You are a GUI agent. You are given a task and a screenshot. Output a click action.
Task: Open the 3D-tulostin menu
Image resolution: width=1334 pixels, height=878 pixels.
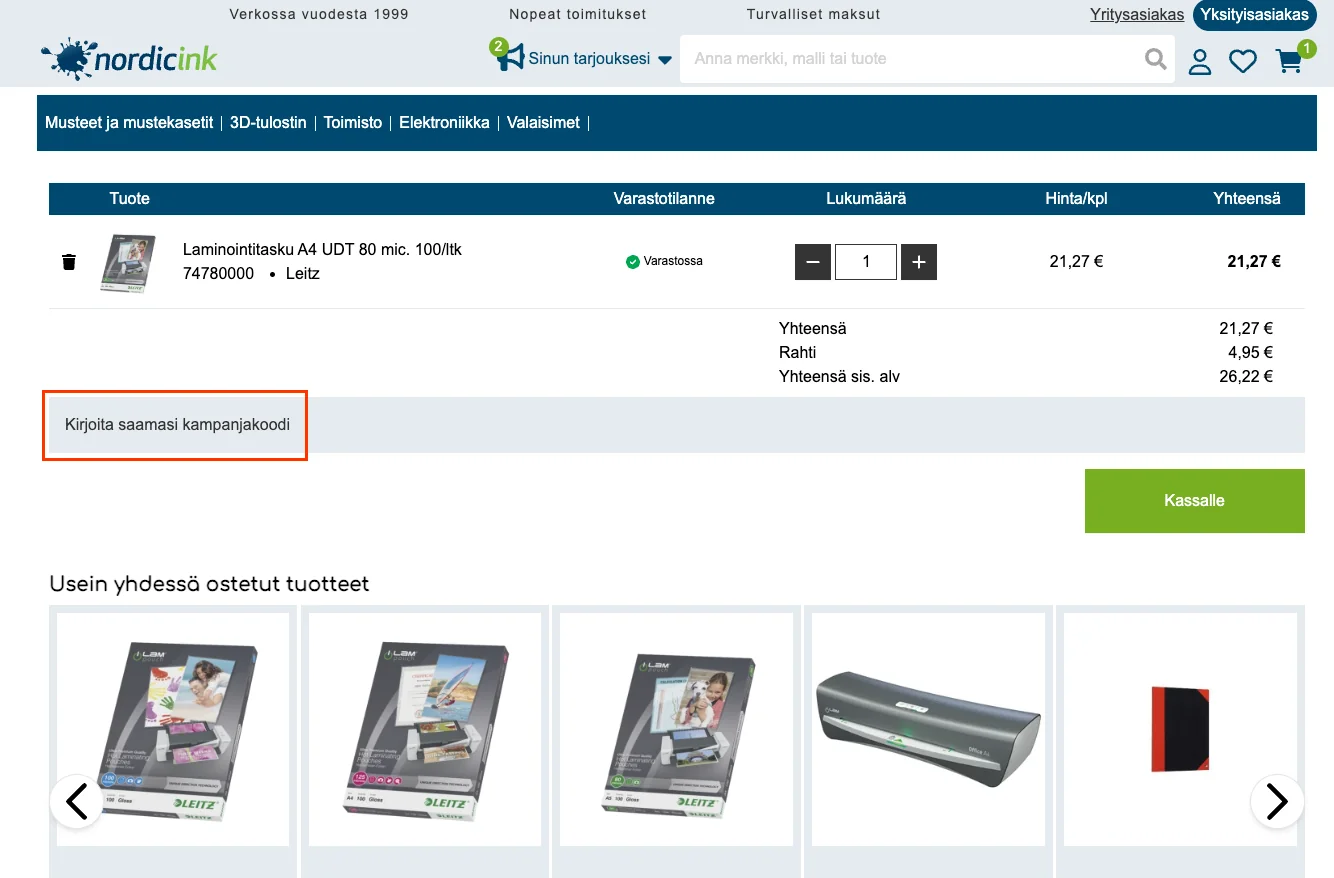pos(268,122)
